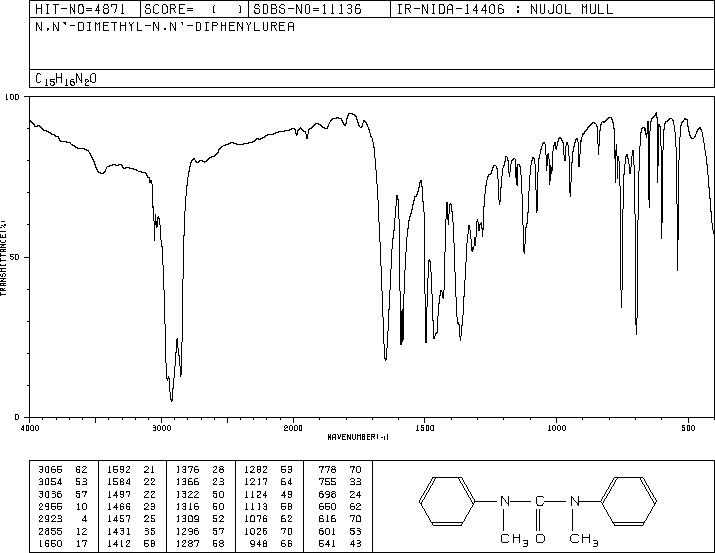715x553 pixels.
Task: Click the left phenyl ring in structure
Action: tap(447, 501)
